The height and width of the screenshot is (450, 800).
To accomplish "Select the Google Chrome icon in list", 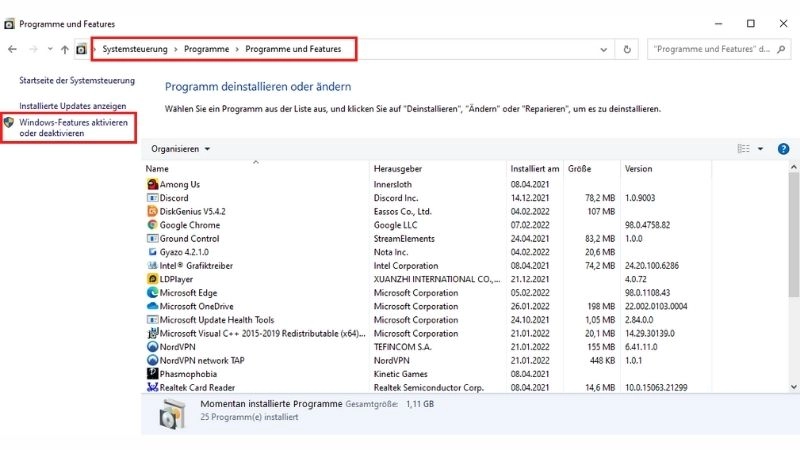I will click(152, 225).
